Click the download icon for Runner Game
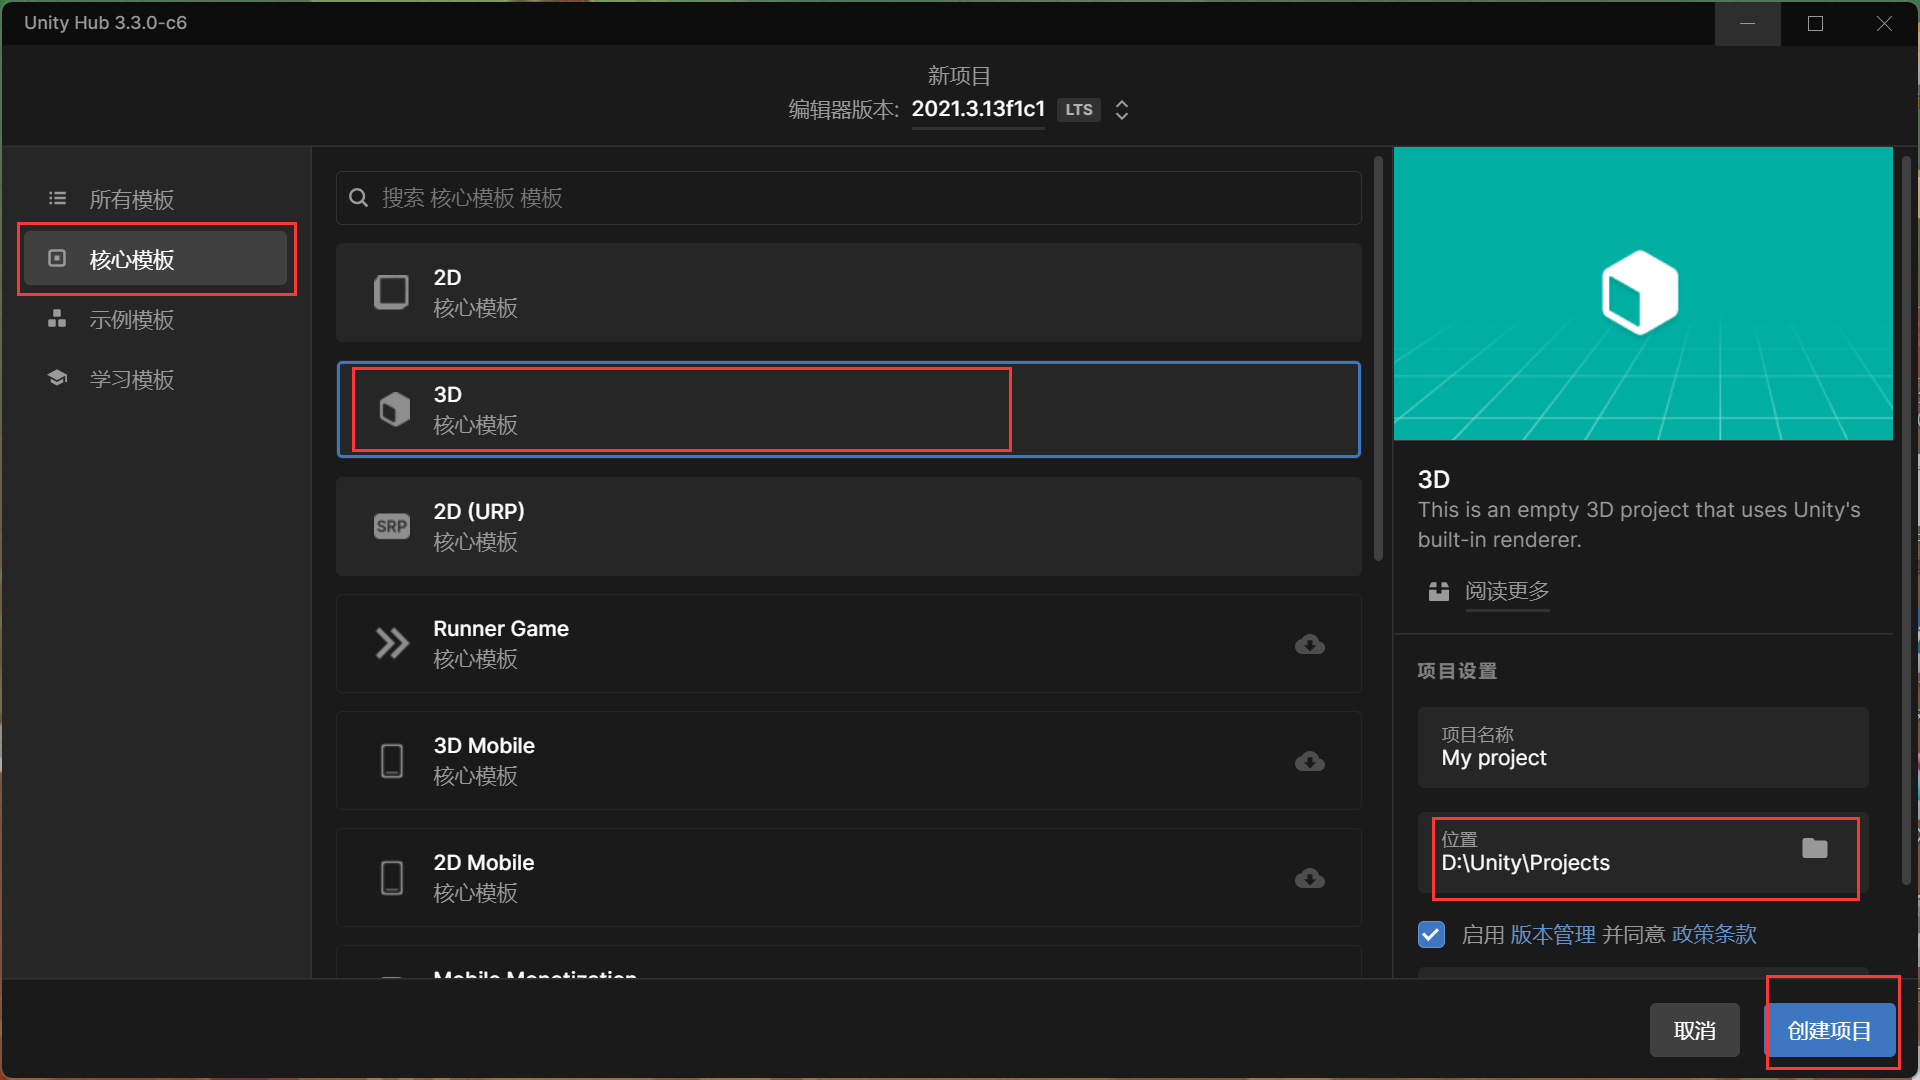The width and height of the screenshot is (1920, 1080). coord(1309,644)
